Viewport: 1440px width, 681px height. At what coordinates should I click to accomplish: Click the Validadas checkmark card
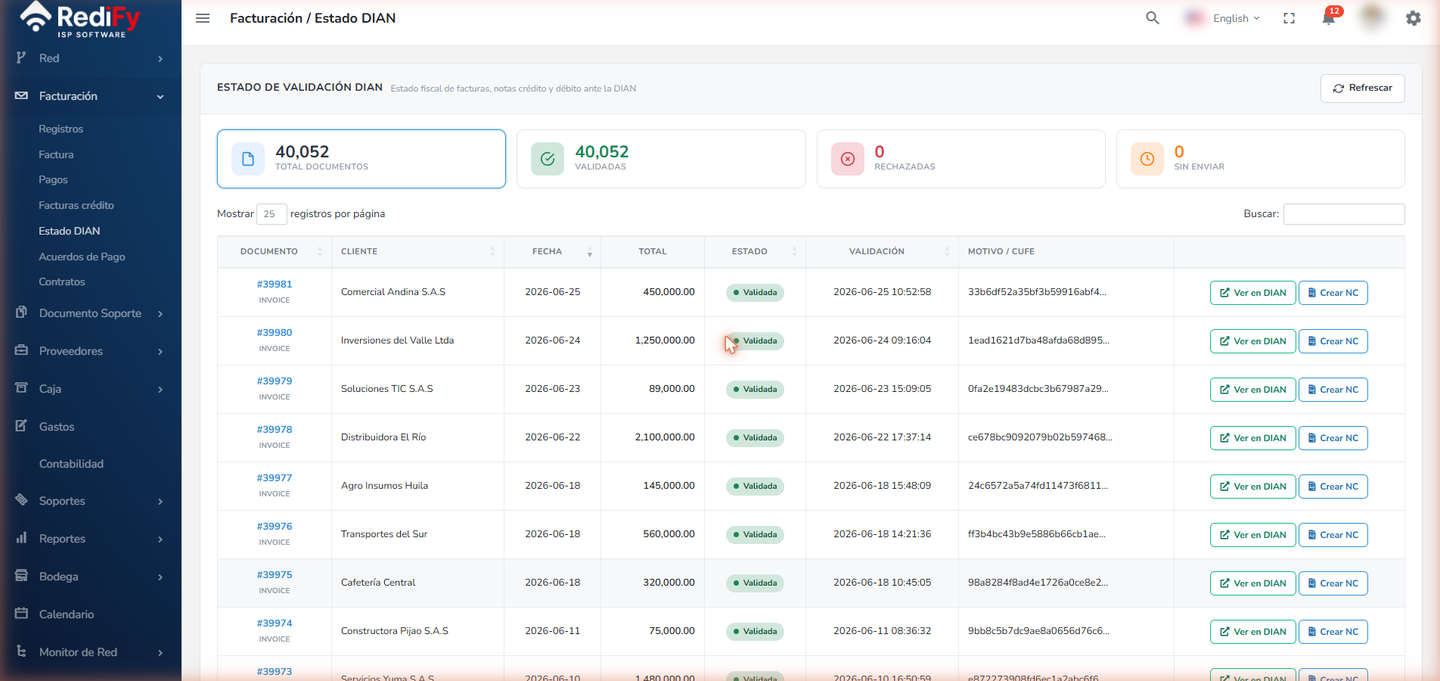(661, 159)
